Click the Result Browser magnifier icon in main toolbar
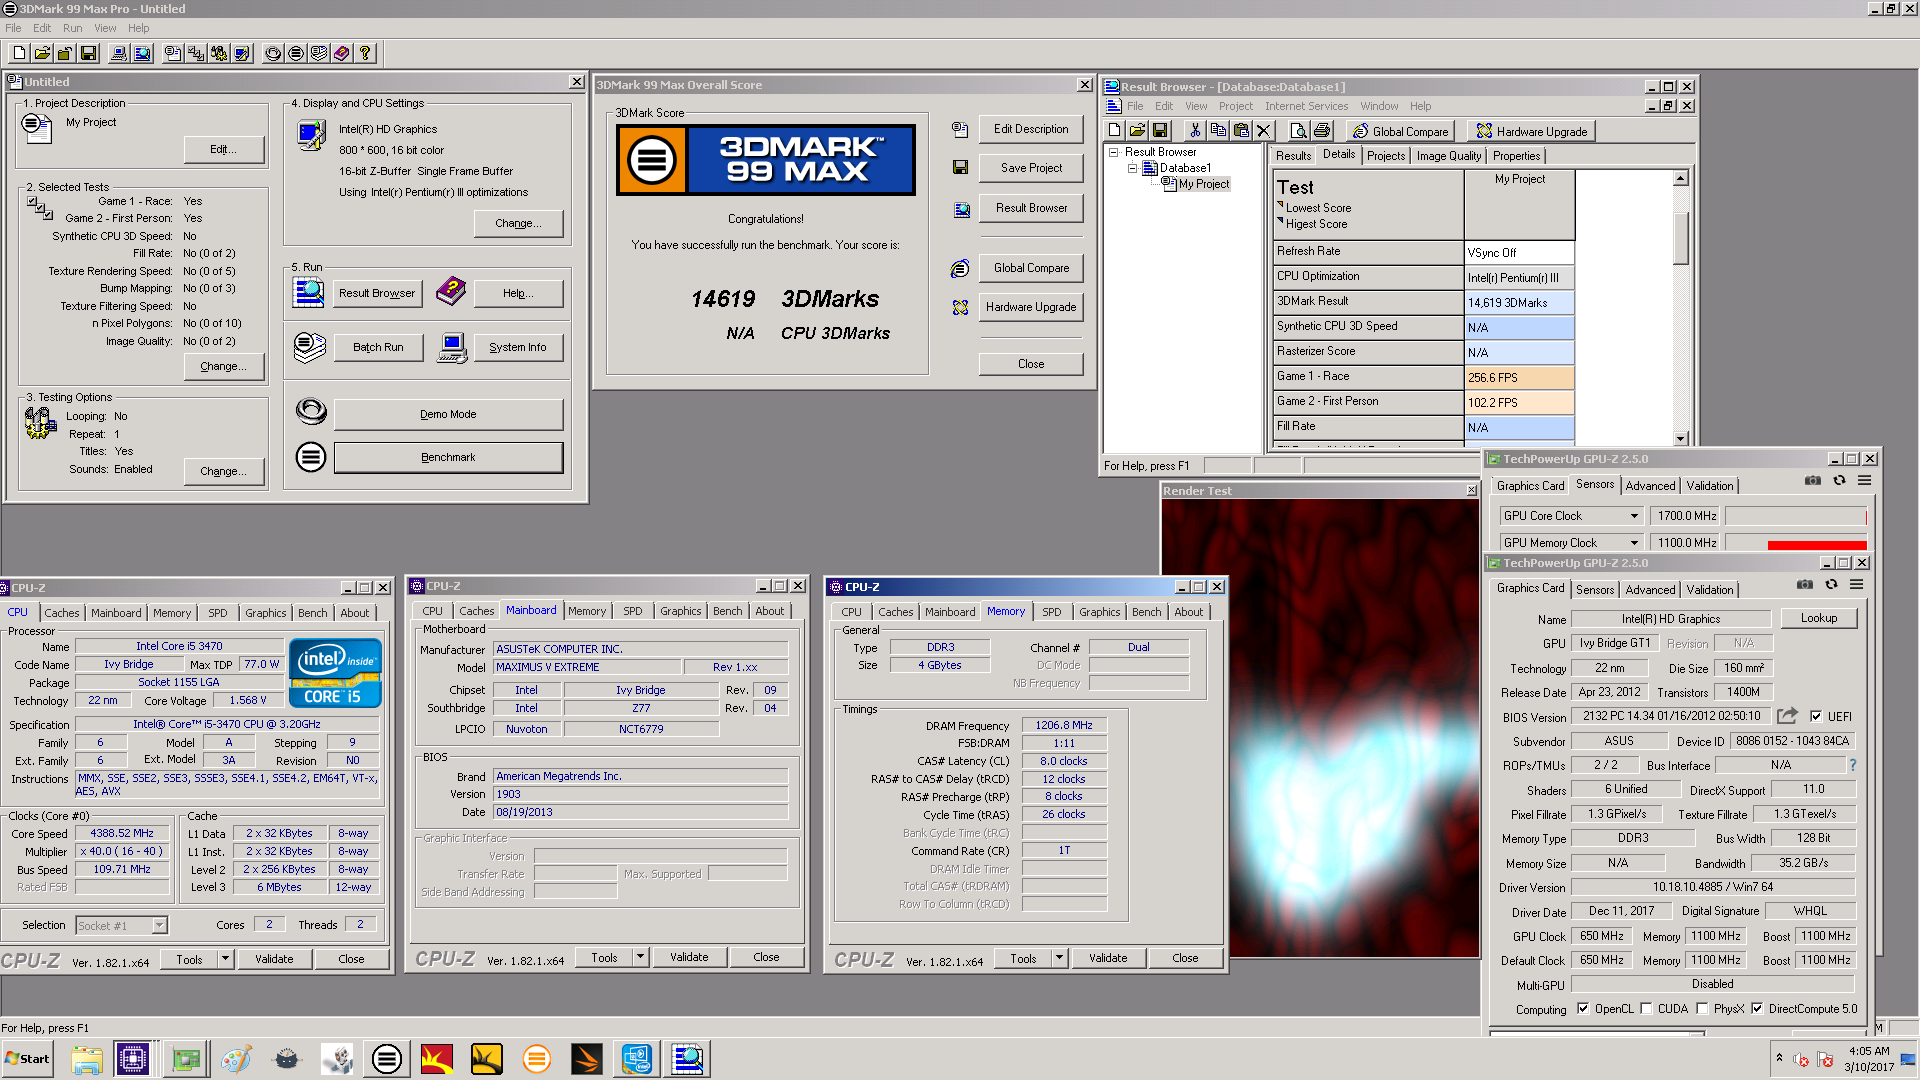The width and height of the screenshot is (1920, 1080). tap(142, 53)
